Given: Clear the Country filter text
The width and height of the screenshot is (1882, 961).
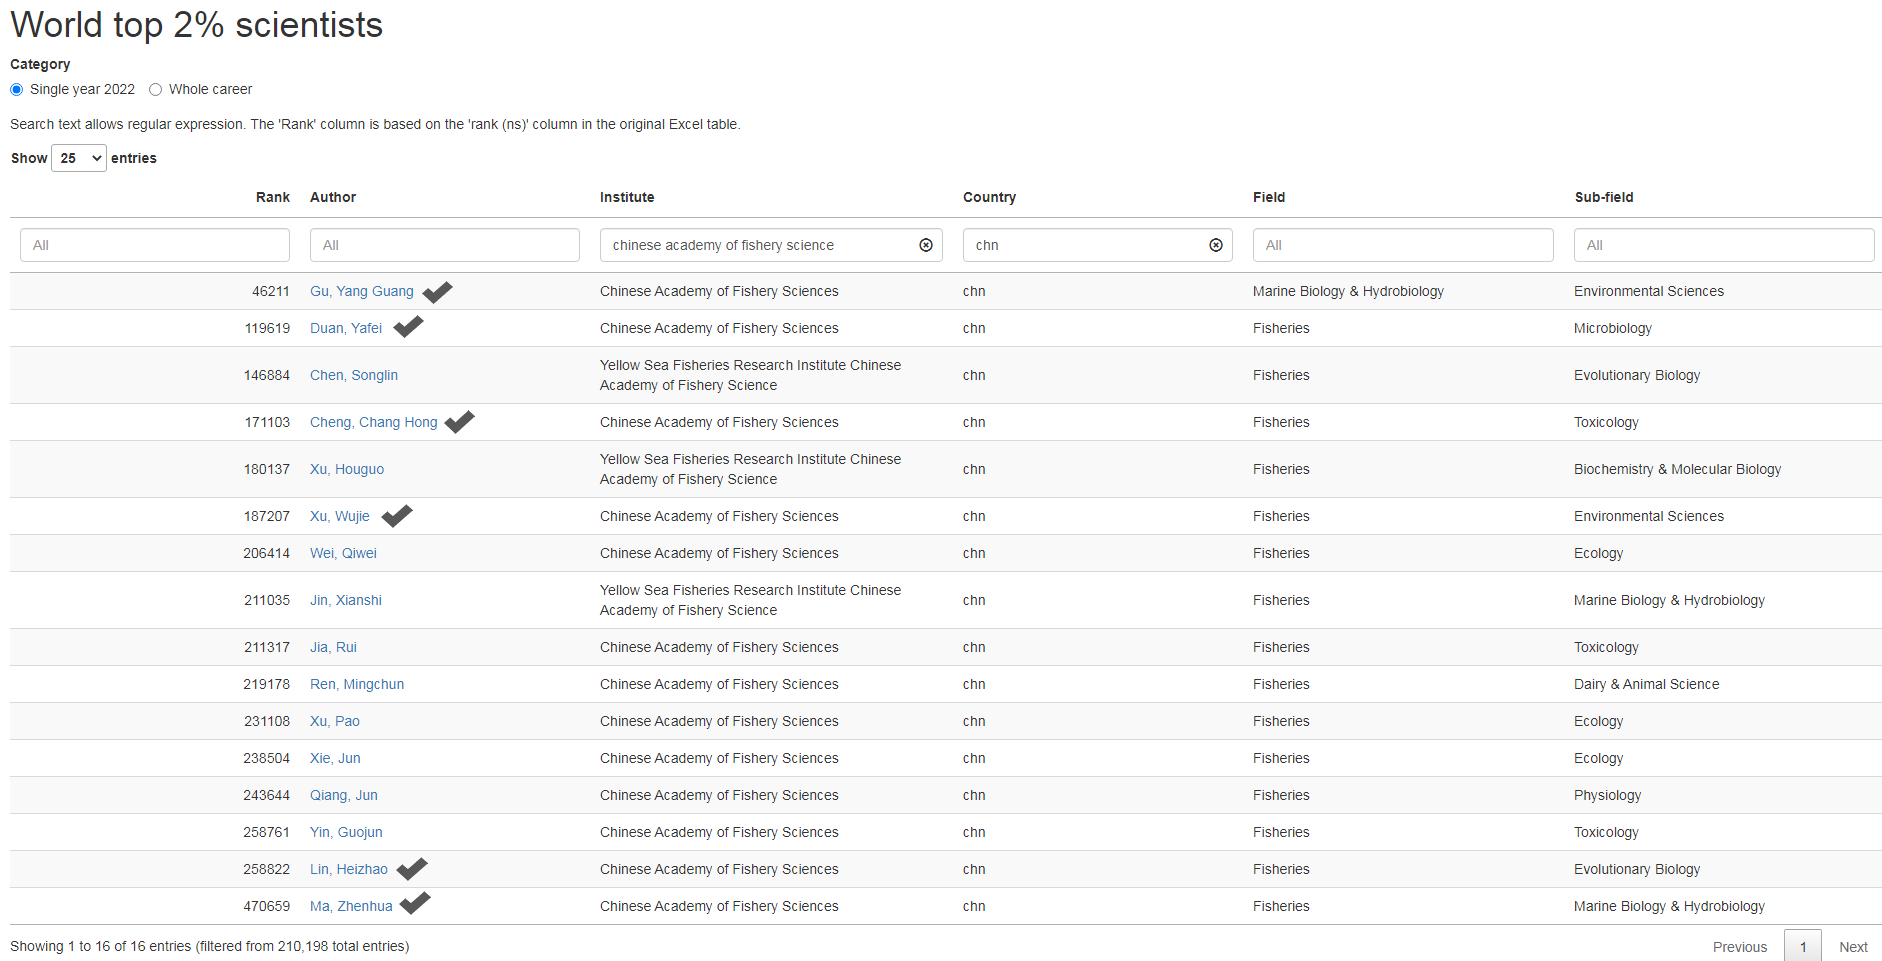Looking at the screenshot, I should (1216, 245).
